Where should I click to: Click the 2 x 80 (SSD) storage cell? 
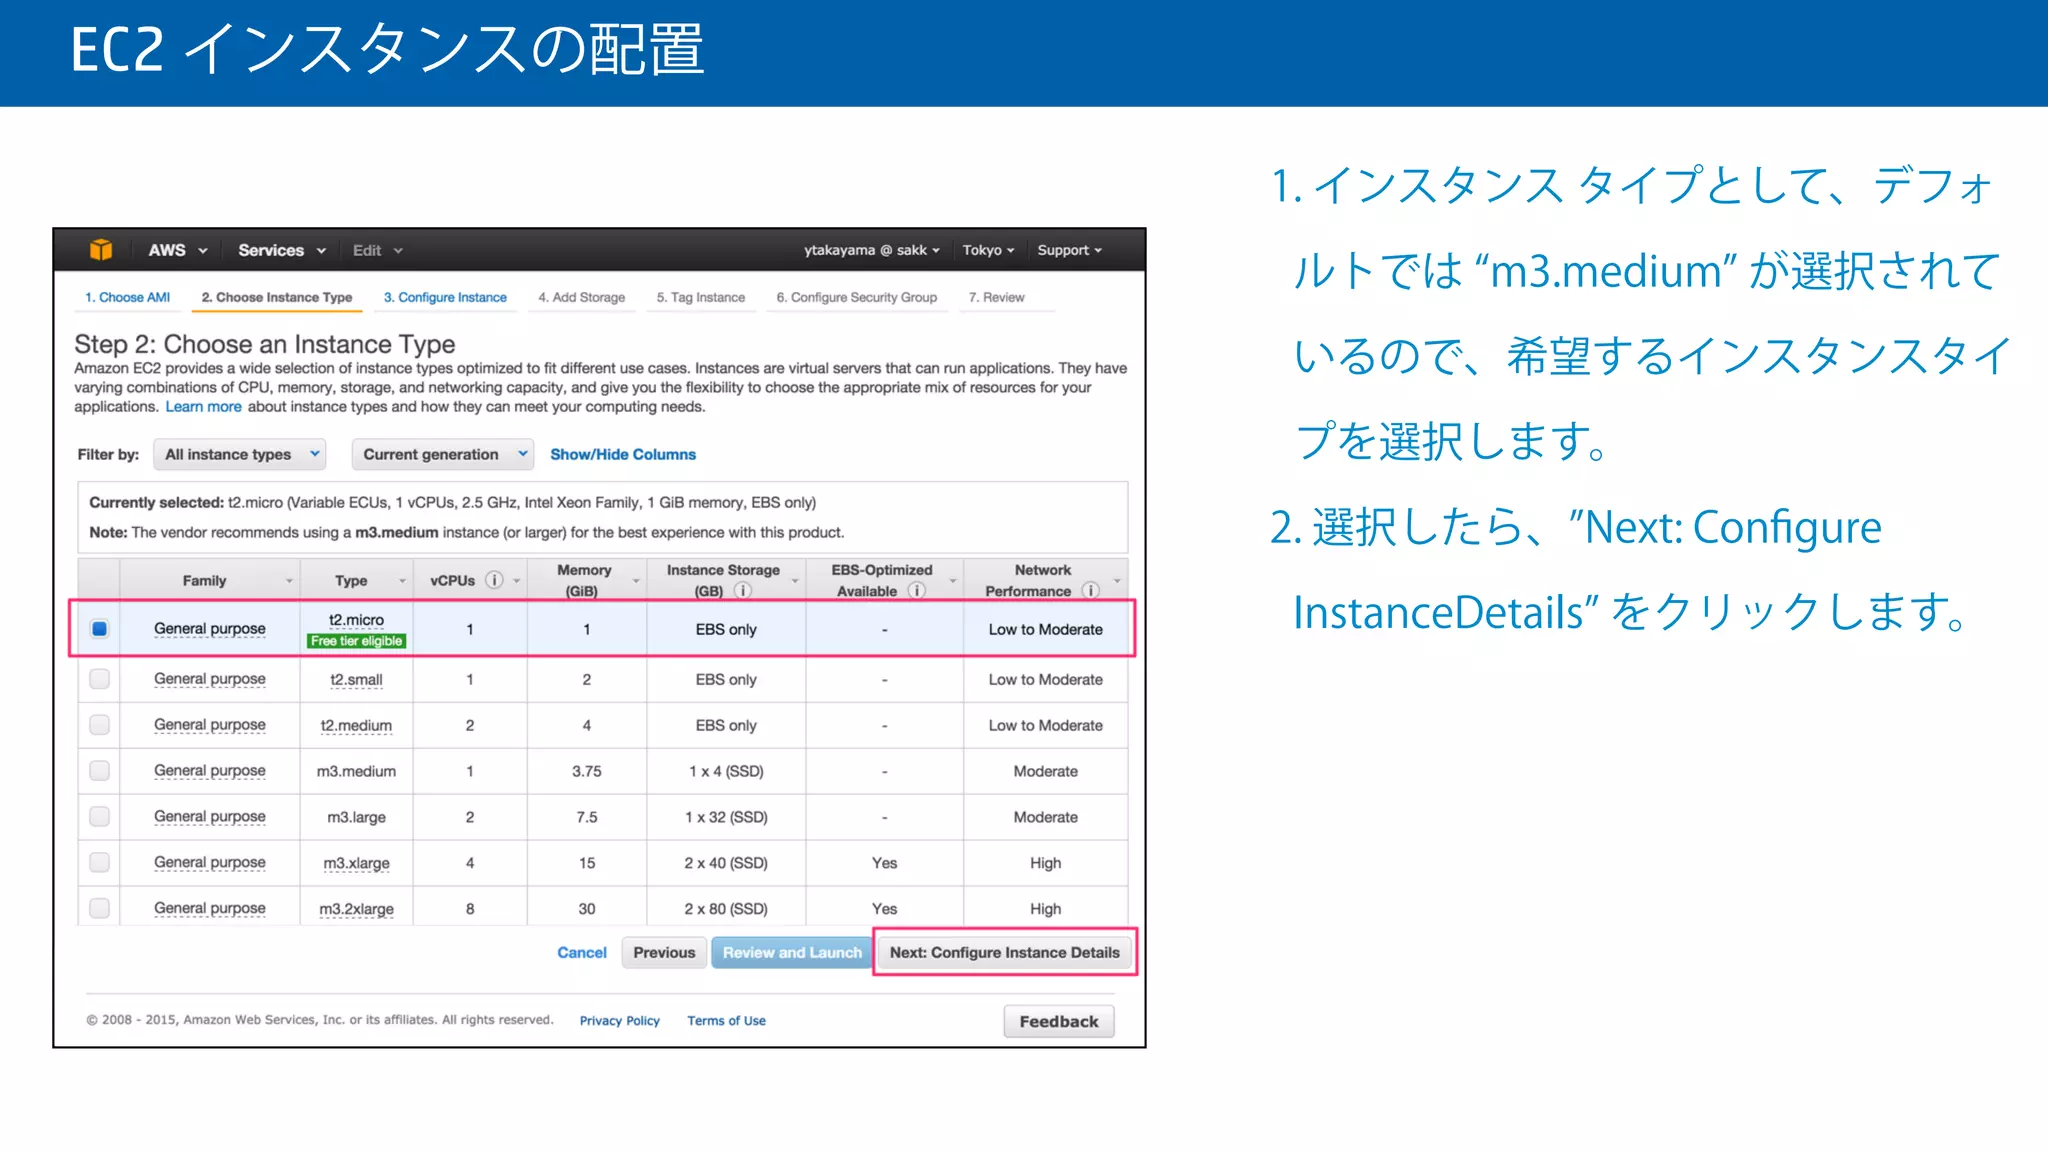726,908
